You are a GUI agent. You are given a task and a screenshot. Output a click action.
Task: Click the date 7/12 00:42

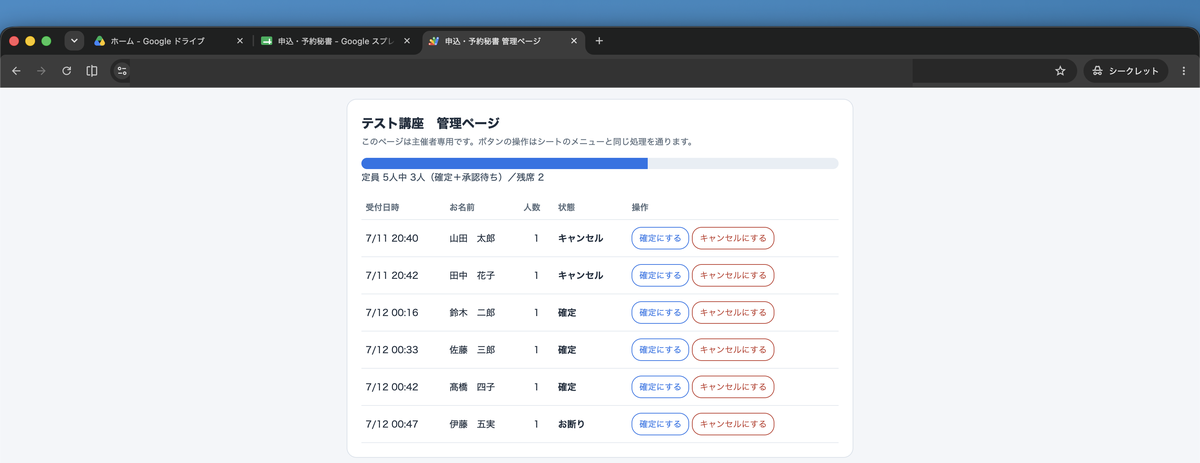(392, 386)
